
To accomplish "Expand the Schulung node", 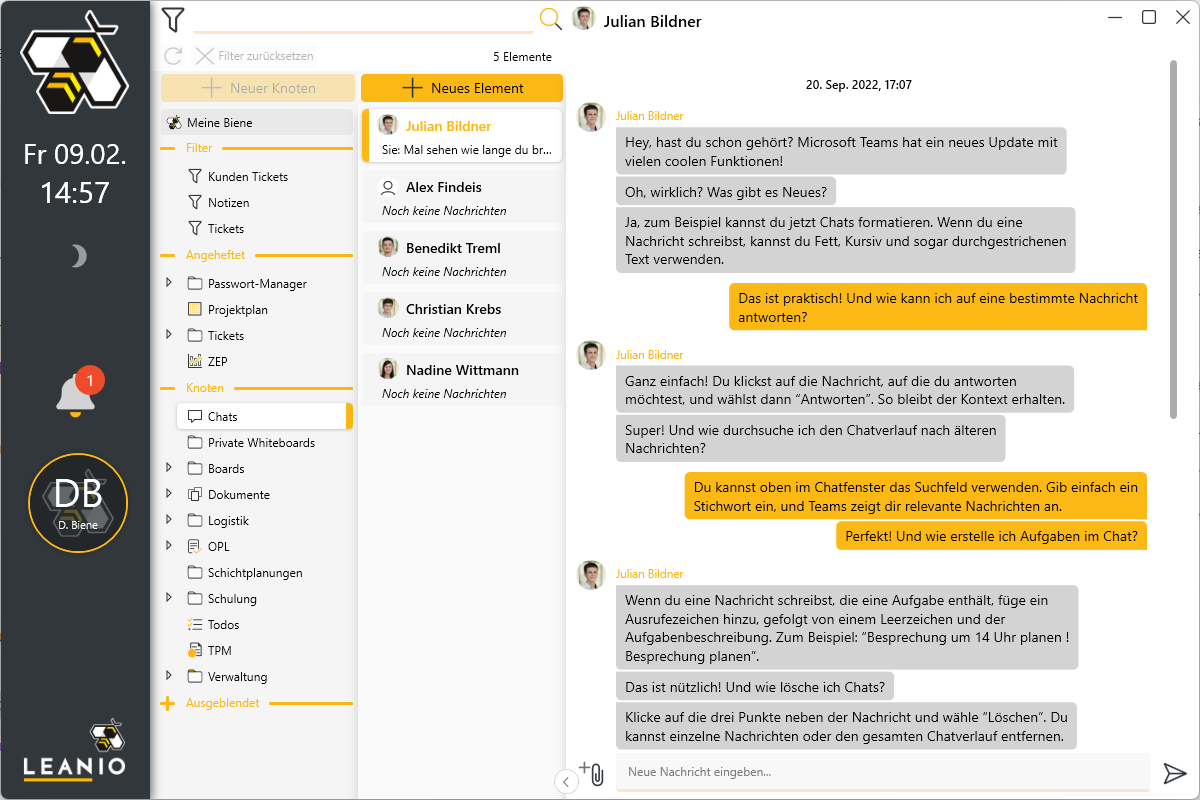I will [x=169, y=599].
